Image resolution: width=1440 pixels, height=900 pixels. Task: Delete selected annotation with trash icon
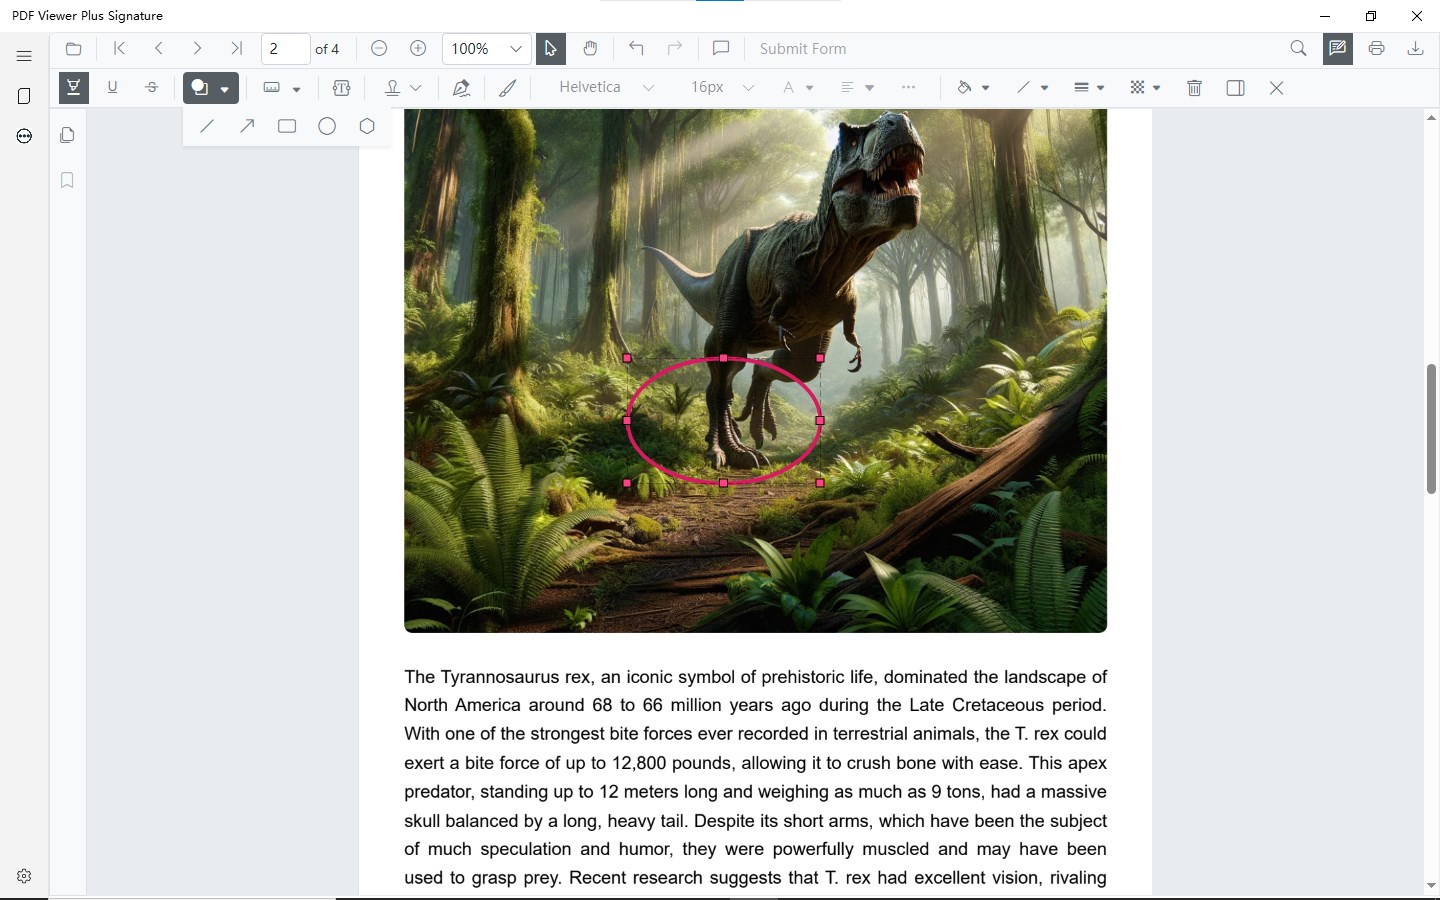click(1194, 88)
